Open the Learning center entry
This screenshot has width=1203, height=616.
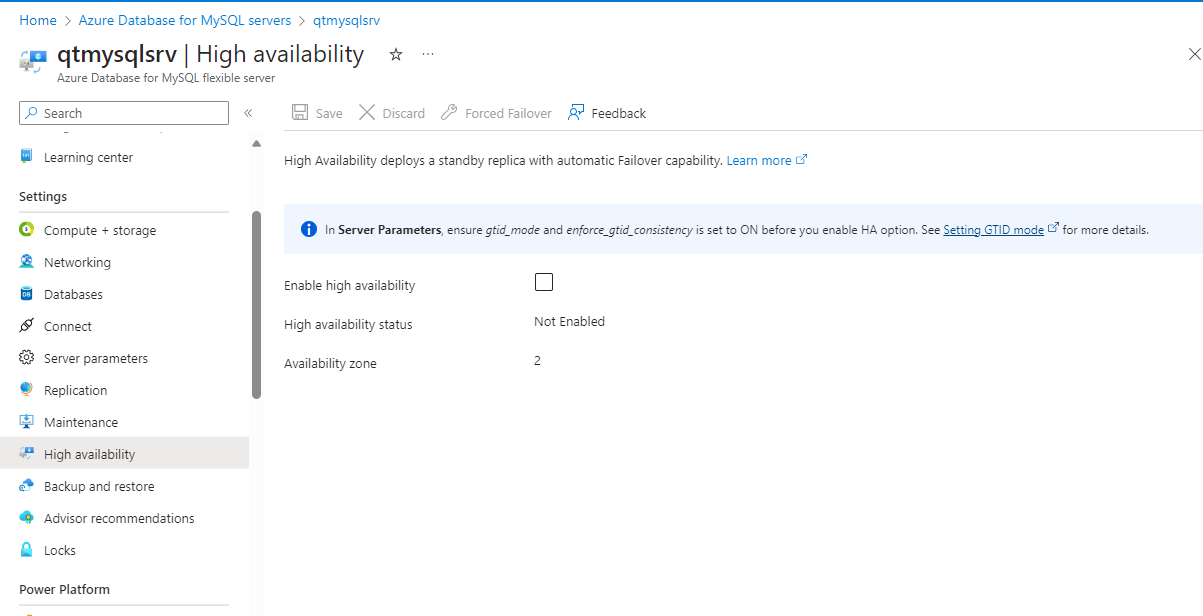click(89, 156)
